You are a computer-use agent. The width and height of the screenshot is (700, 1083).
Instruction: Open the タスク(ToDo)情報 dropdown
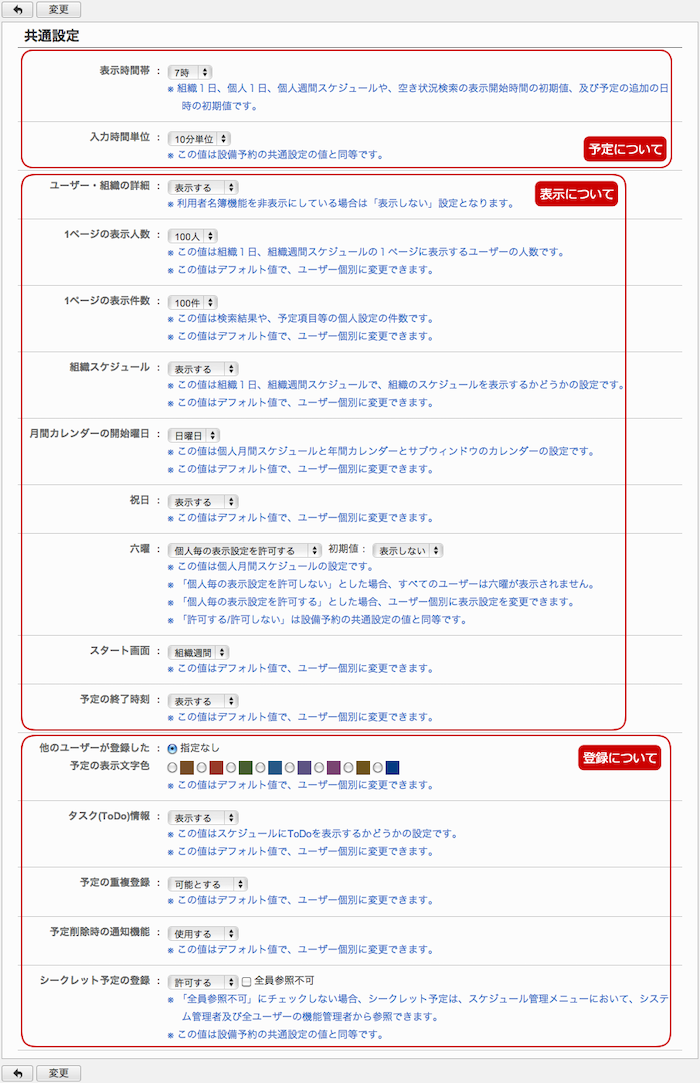[203, 817]
